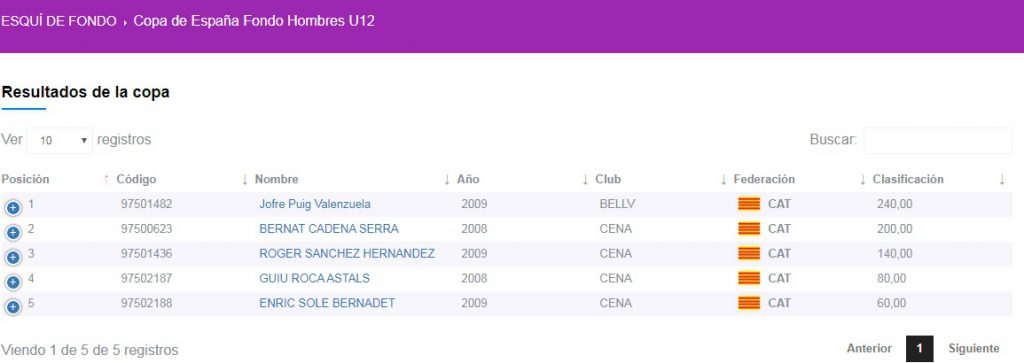Sort the table by Clasificación
This screenshot has height=363, width=1024.
click(x=908, y=180)
